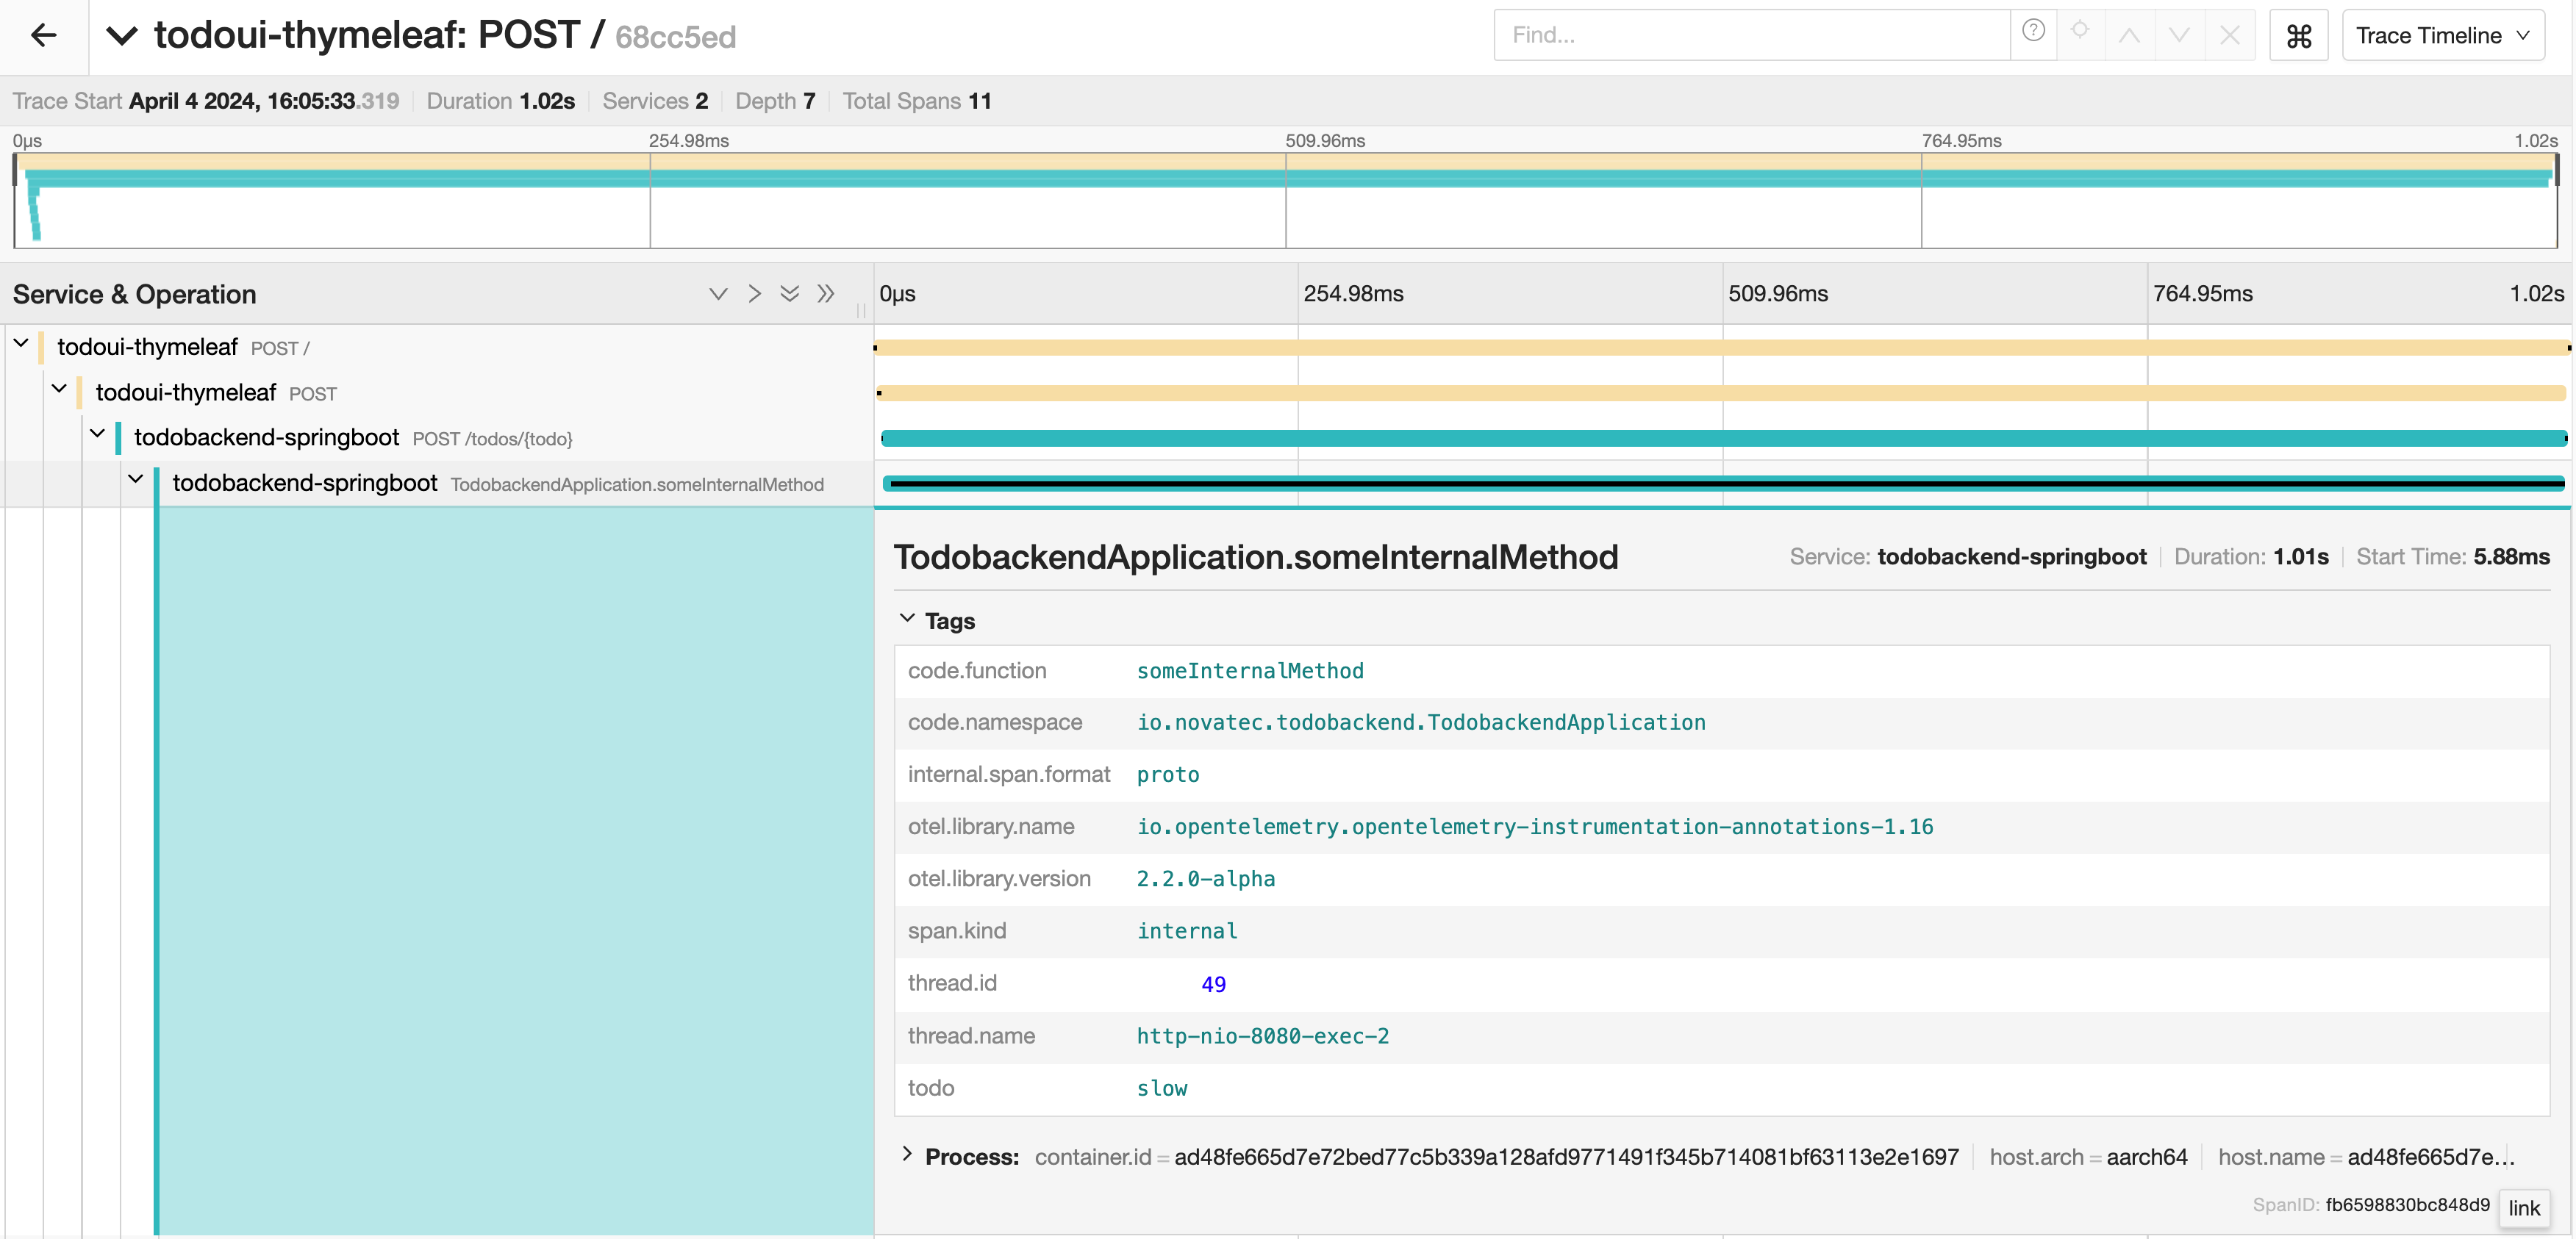Click the thread.name value http-nio-8080-exec-2
This screenshot has height=1239, width=2576.
[1263, 1036]
